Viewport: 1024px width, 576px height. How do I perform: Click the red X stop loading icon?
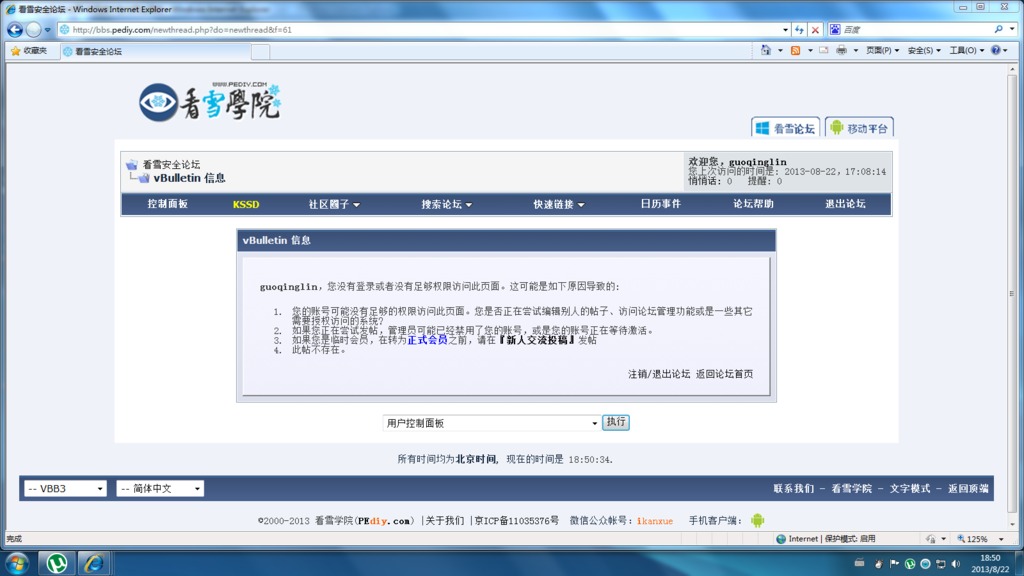click(815, 29)
